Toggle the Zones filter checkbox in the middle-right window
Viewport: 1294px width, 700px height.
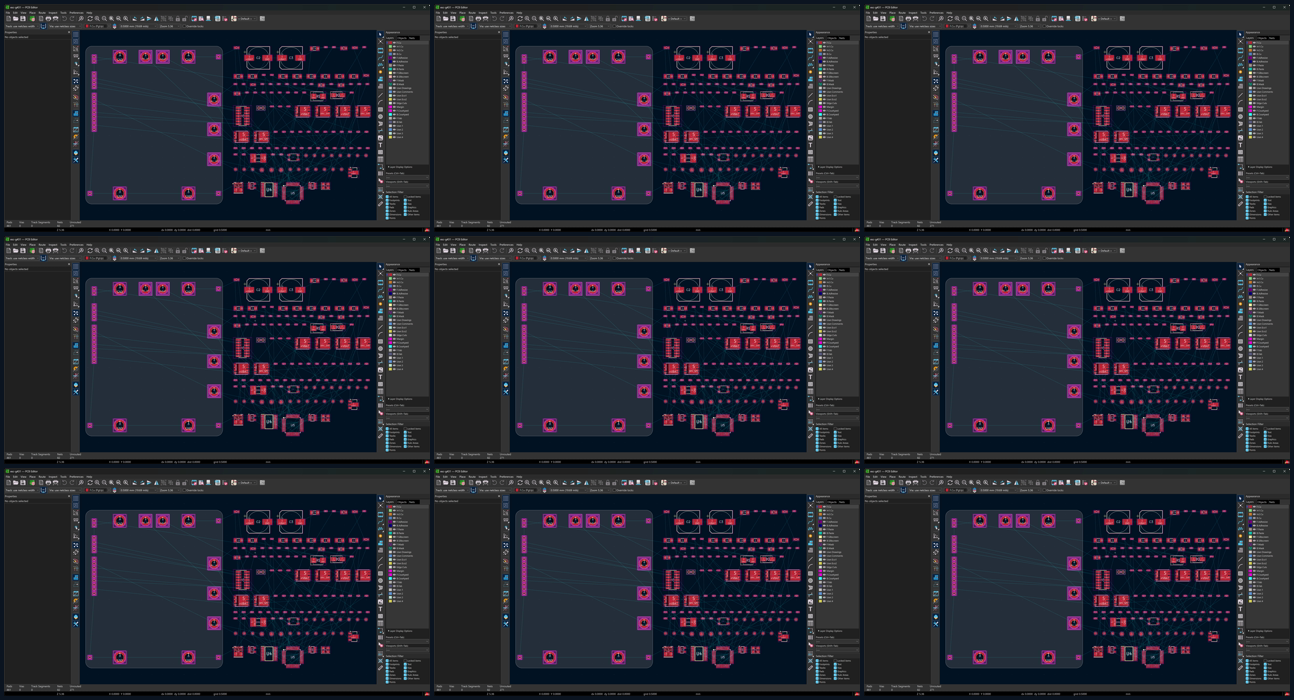pos(1247,442)
